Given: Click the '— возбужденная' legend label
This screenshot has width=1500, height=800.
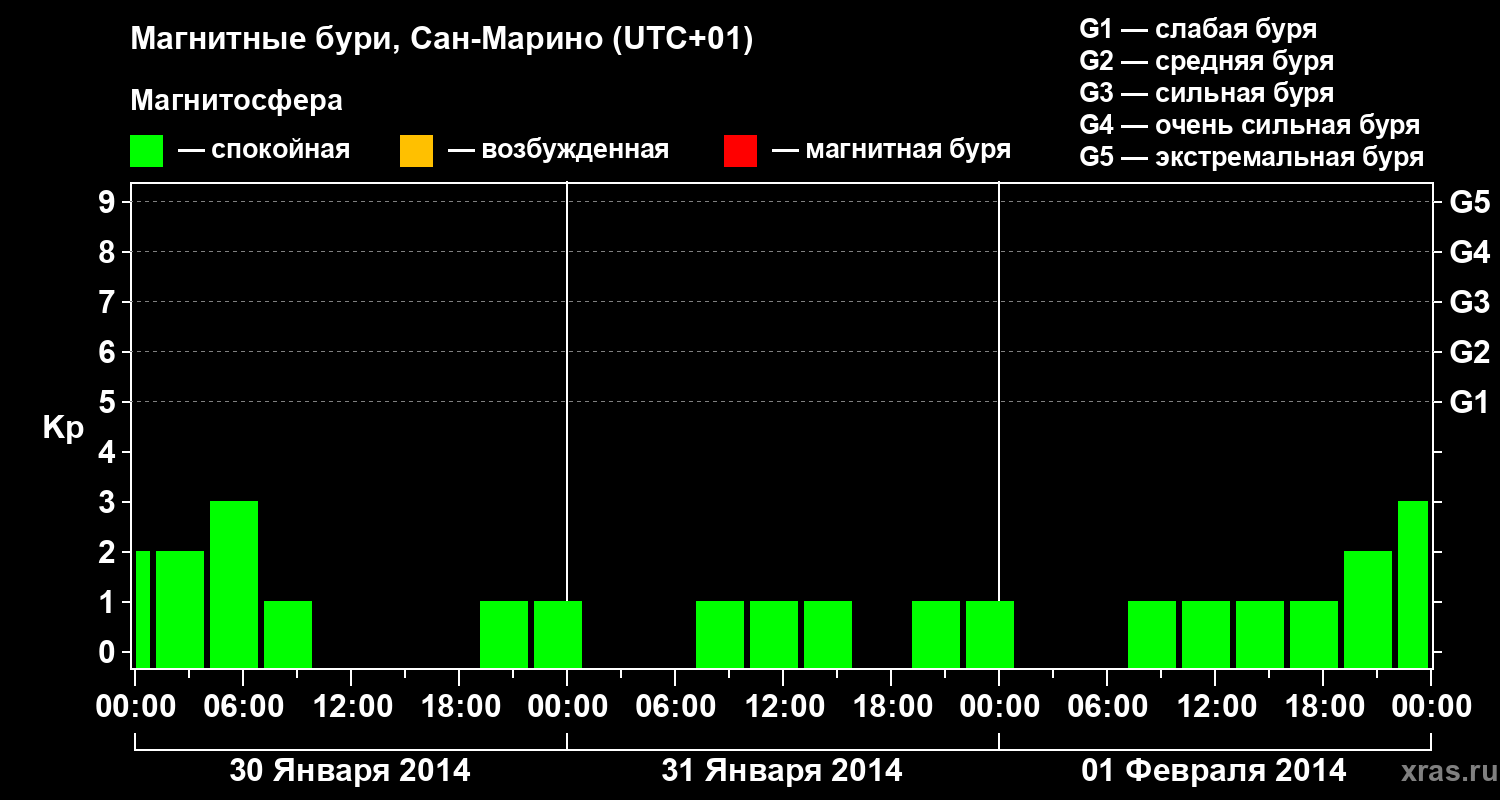Looking at the screenshot, I should pos(558,151).
